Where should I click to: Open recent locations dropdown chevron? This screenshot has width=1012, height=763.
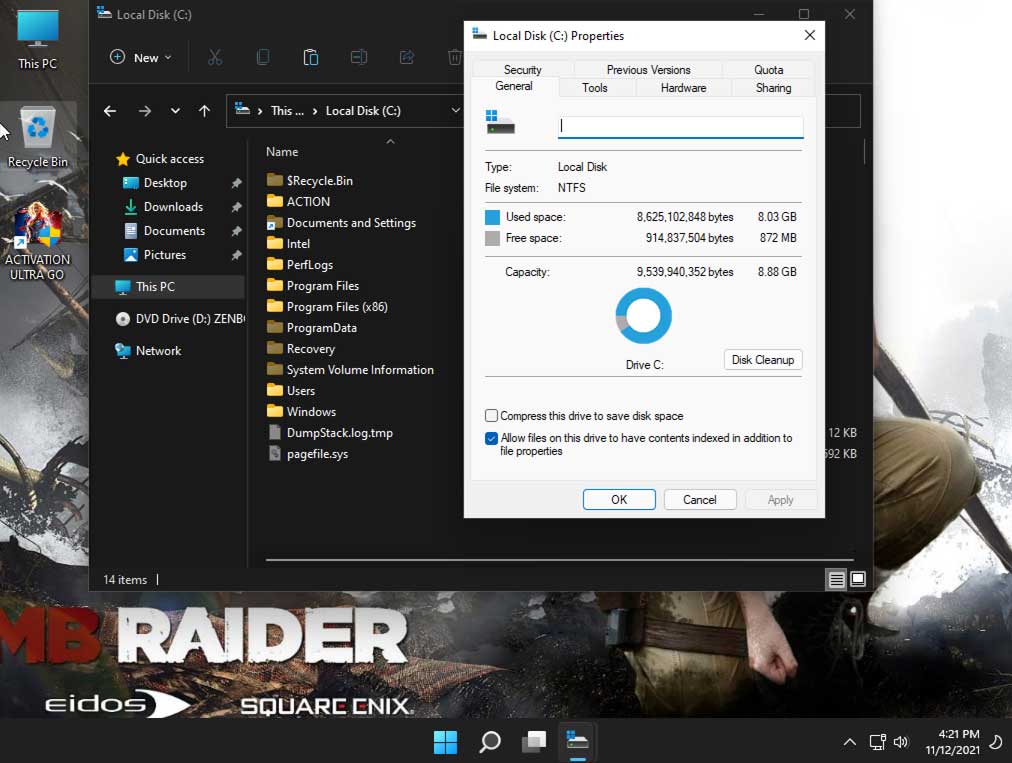pyautogui.click(x=175, y=111)
